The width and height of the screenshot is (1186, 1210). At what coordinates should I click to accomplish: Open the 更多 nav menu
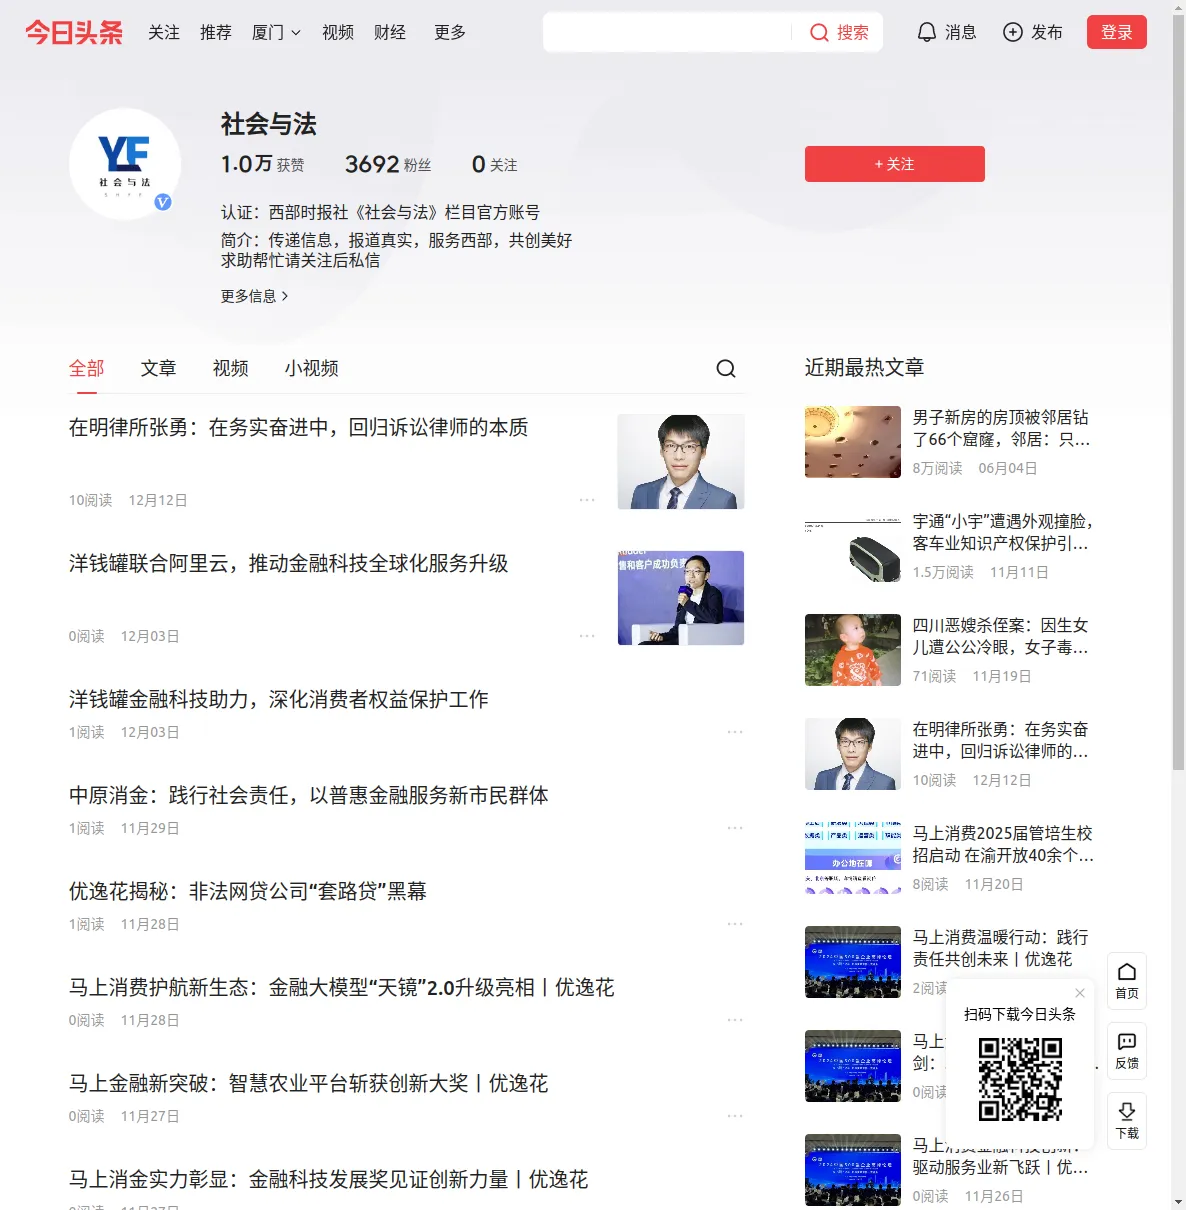[450, 32]
